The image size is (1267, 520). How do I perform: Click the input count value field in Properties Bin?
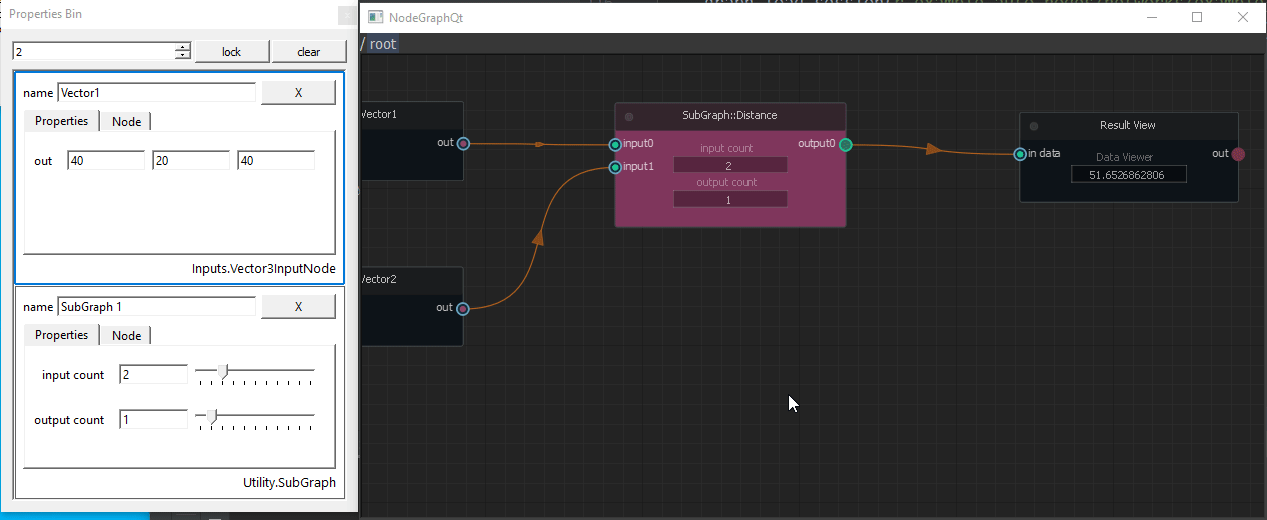pos(153,375)
